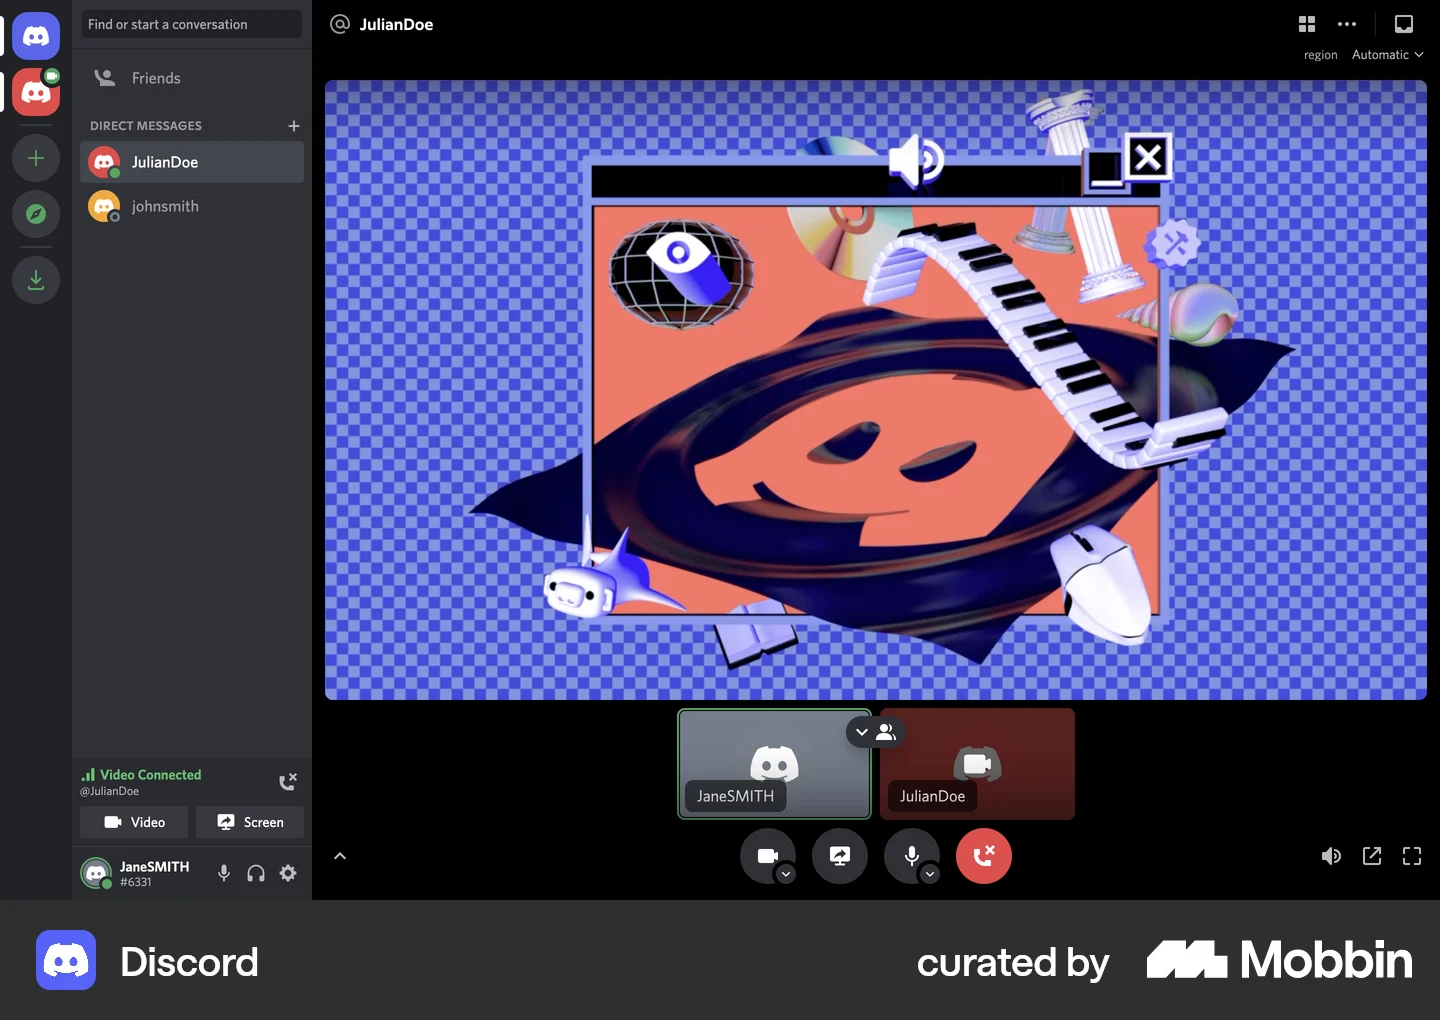Pop out call window icon
1440x1020 pixels.
[1372, 856]
